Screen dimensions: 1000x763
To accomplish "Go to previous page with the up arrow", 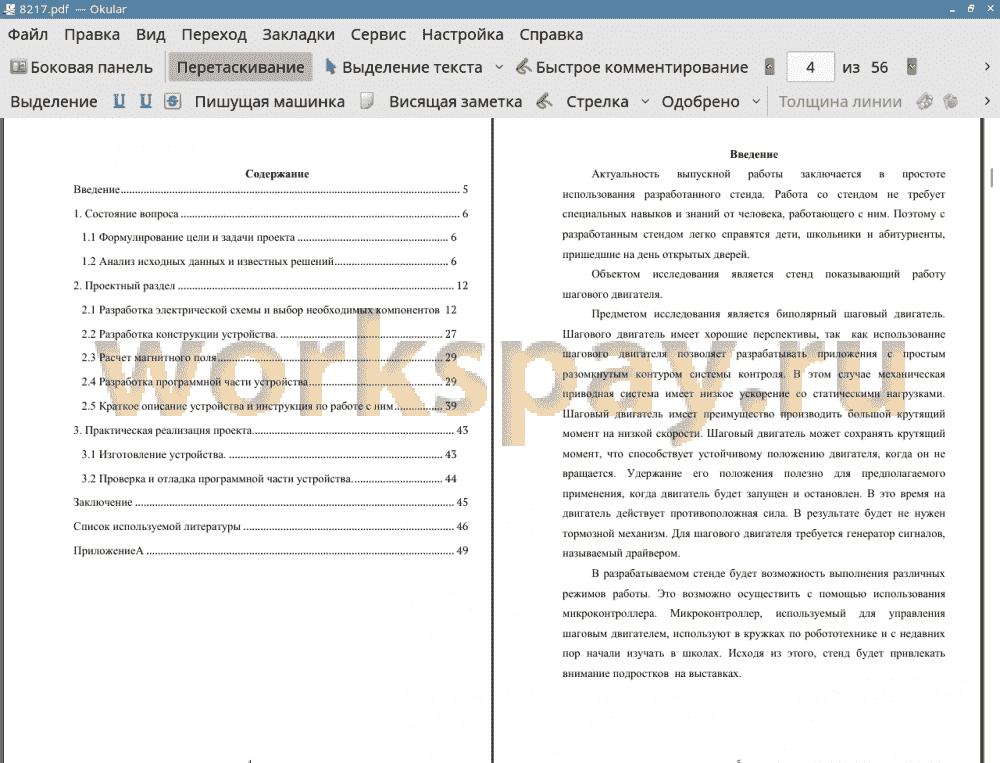I will click(x=770, y=67).
